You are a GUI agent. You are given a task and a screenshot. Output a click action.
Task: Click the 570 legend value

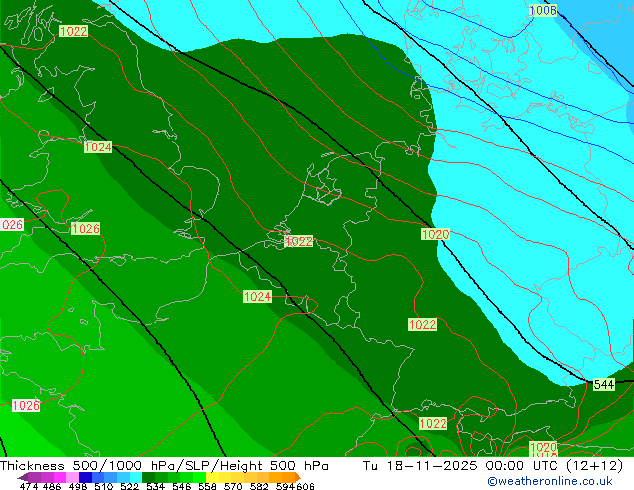(x=233, y=486)
